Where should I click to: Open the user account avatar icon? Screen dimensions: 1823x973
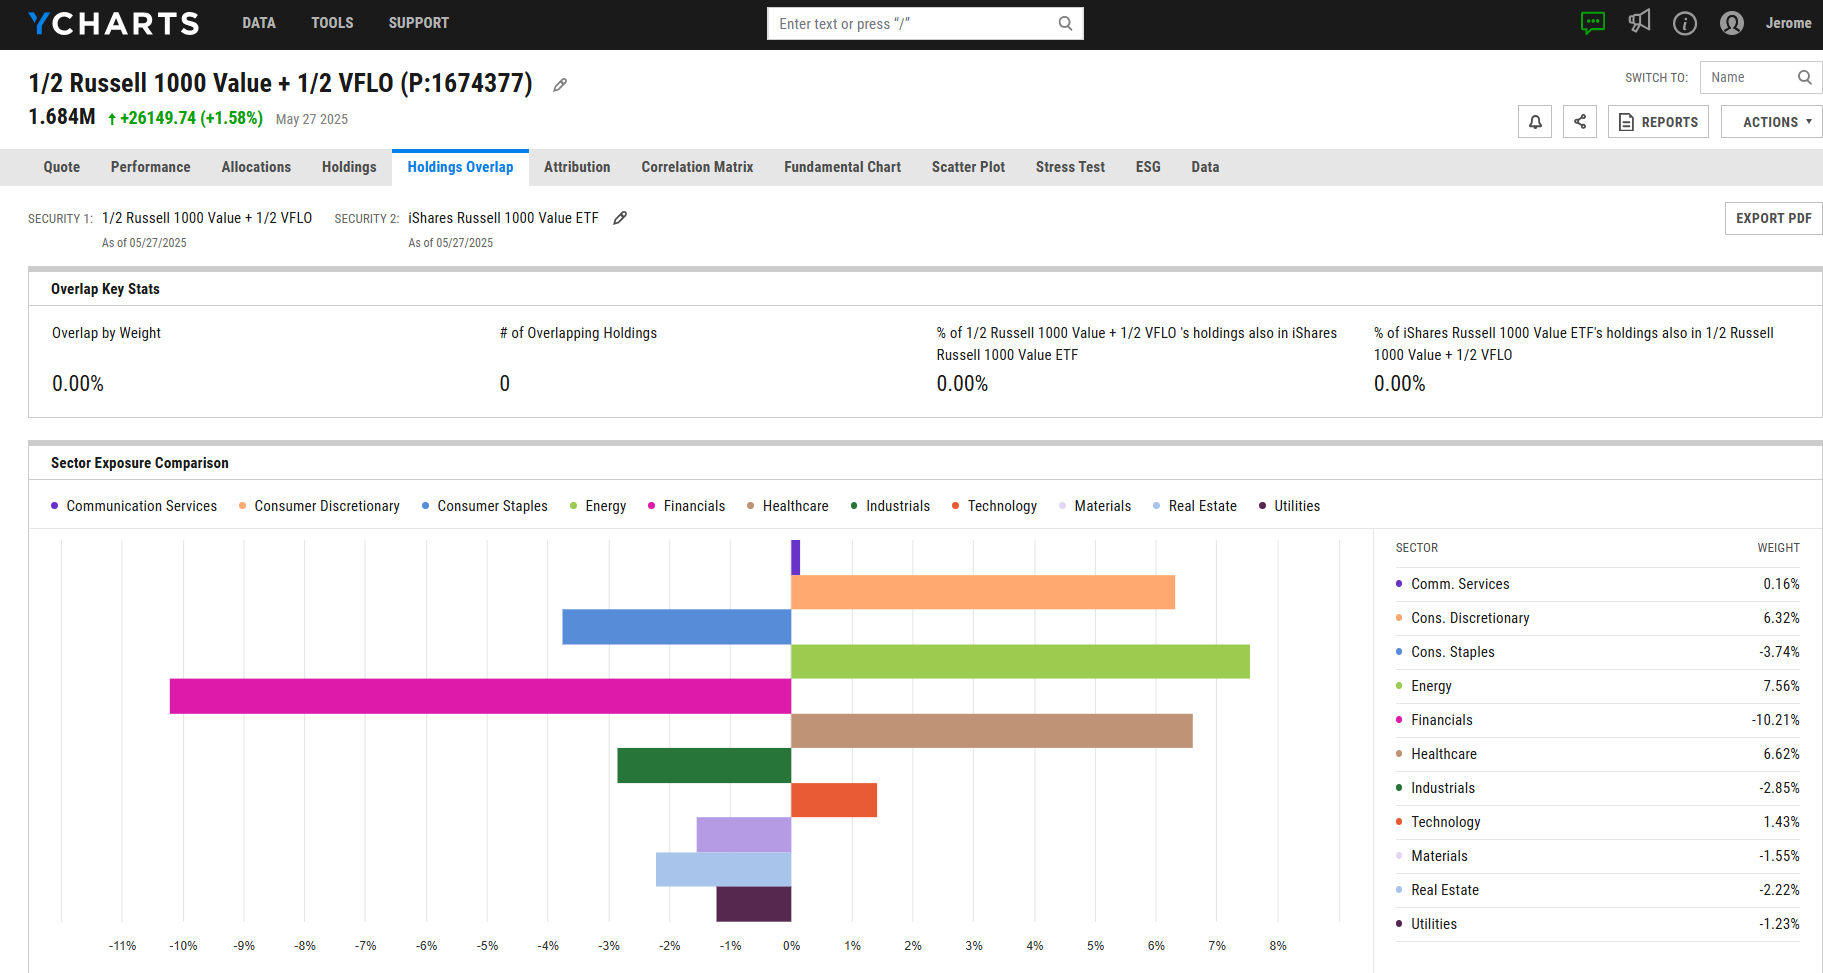click(x=1731, y=23)
